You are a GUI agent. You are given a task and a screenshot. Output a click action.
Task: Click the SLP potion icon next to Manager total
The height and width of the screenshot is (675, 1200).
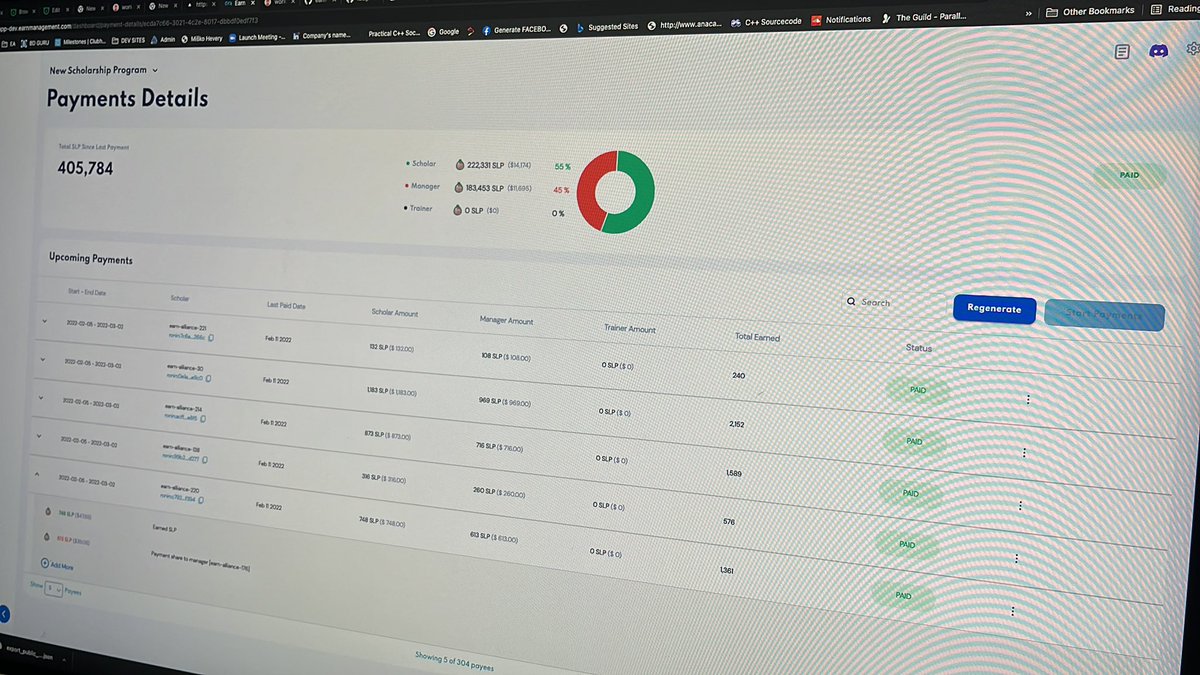pos(459,186)
